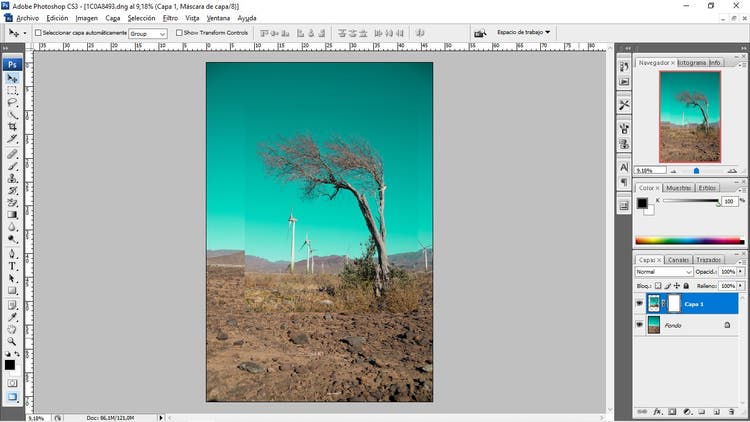Select the Brush tool
Screen dimensions: 750x422
12,166
